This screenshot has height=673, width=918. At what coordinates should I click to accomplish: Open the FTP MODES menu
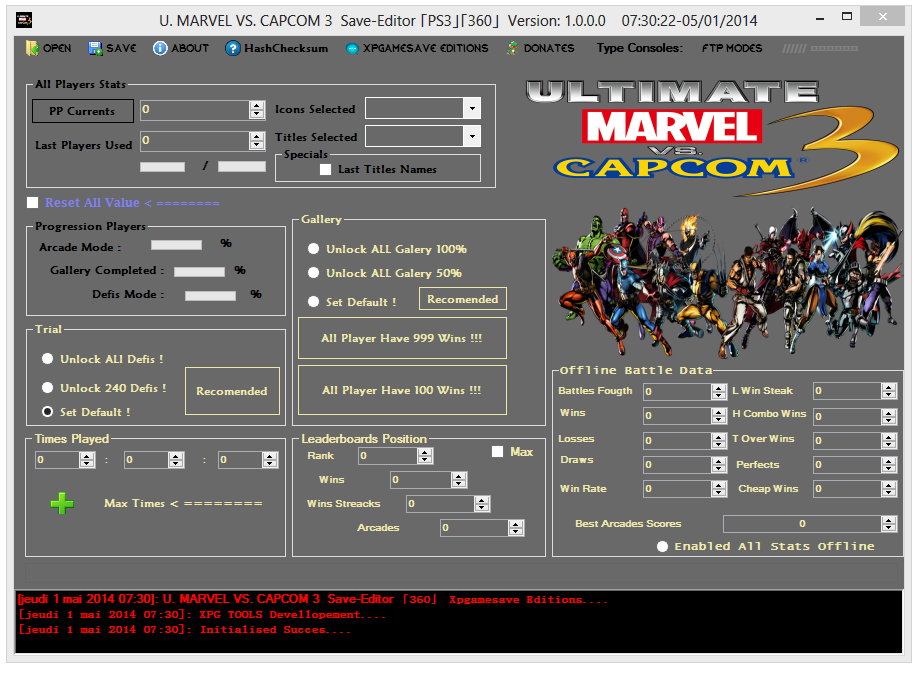pyautogui.click(x=731, y=48)
